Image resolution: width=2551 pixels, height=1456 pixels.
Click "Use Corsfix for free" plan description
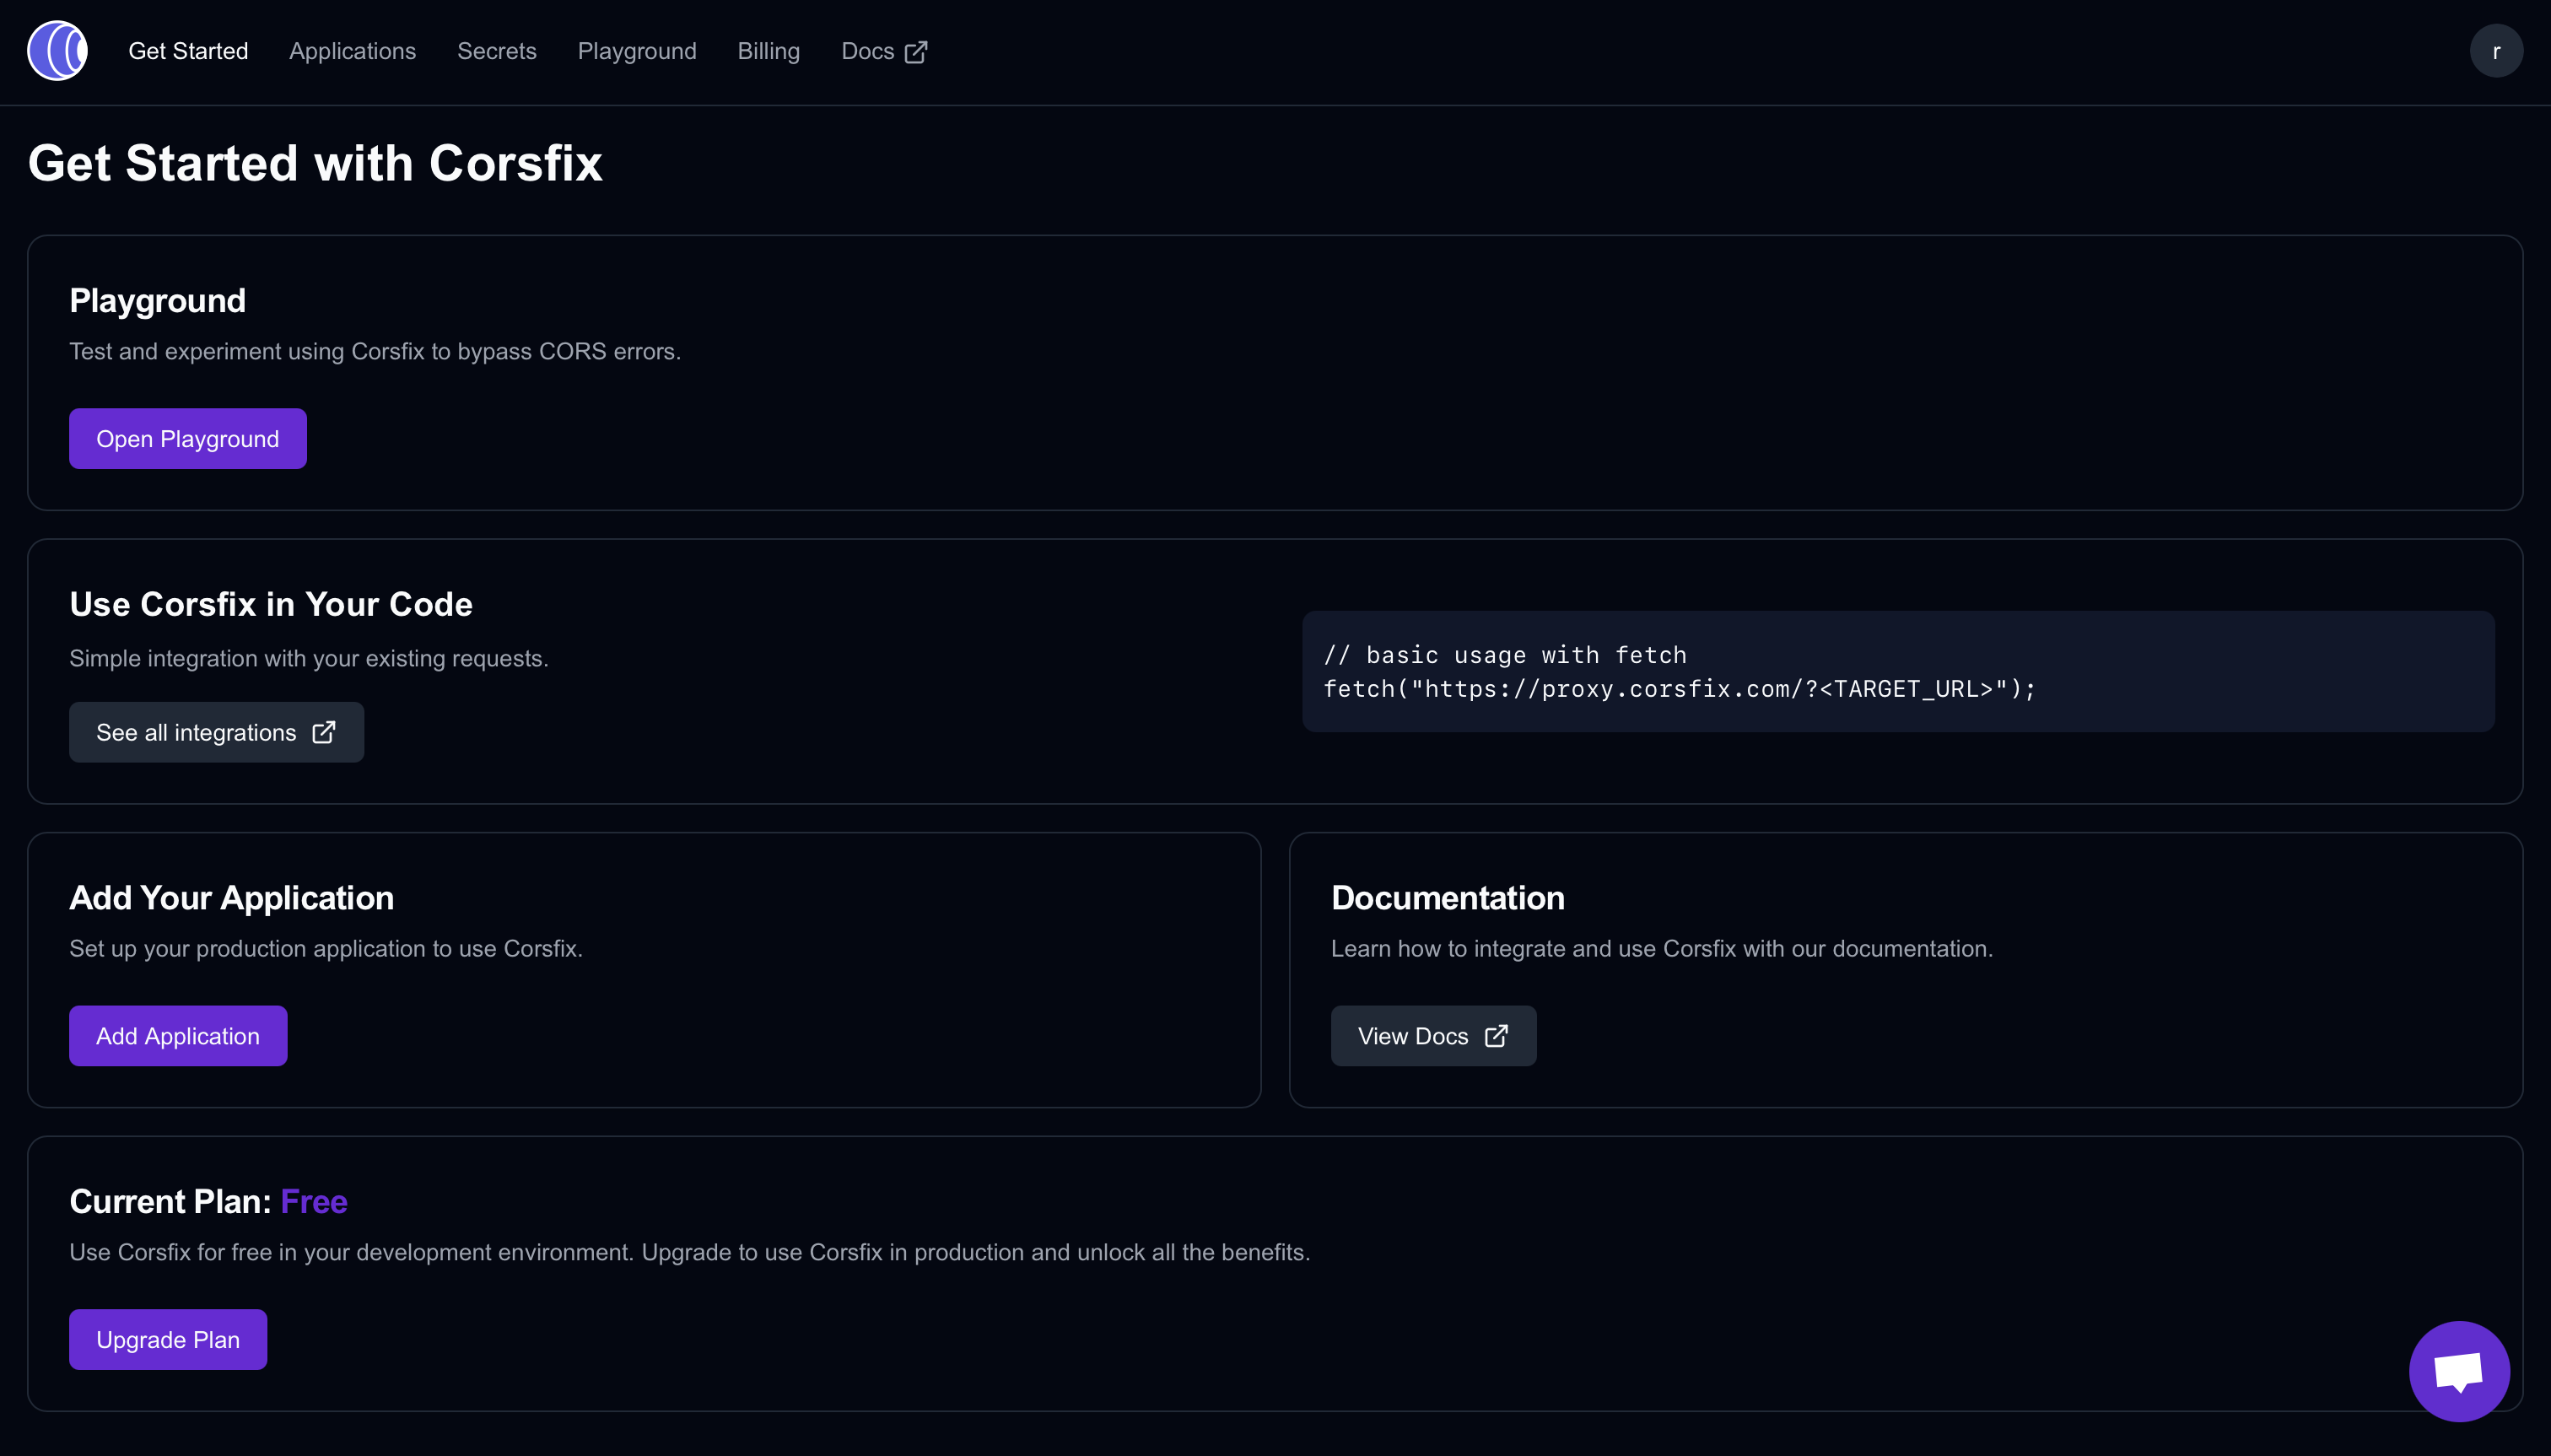pyautogui.click(x=690, y=1253)
